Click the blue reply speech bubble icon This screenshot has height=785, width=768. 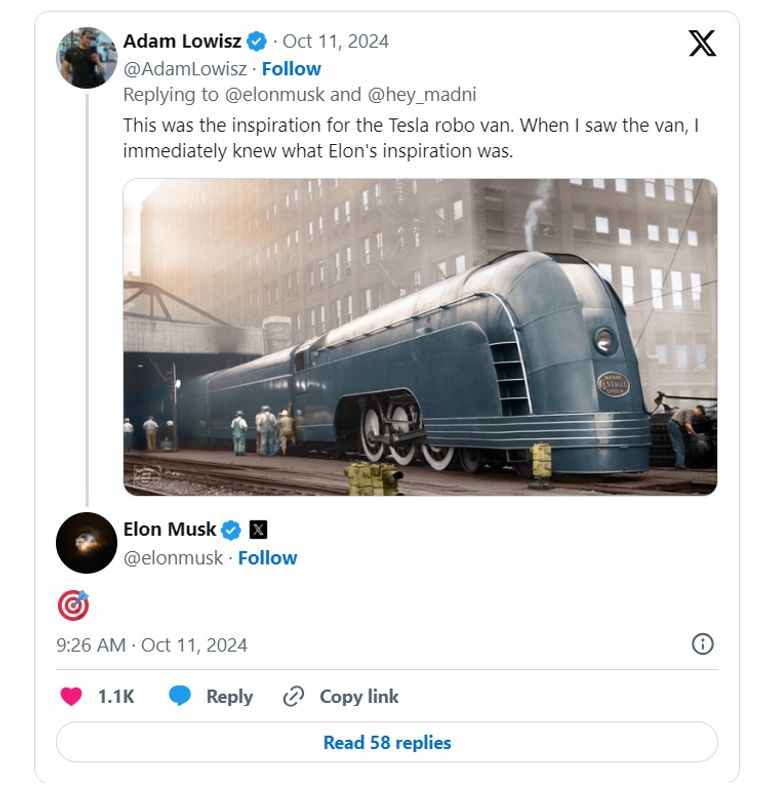point(180,697)
